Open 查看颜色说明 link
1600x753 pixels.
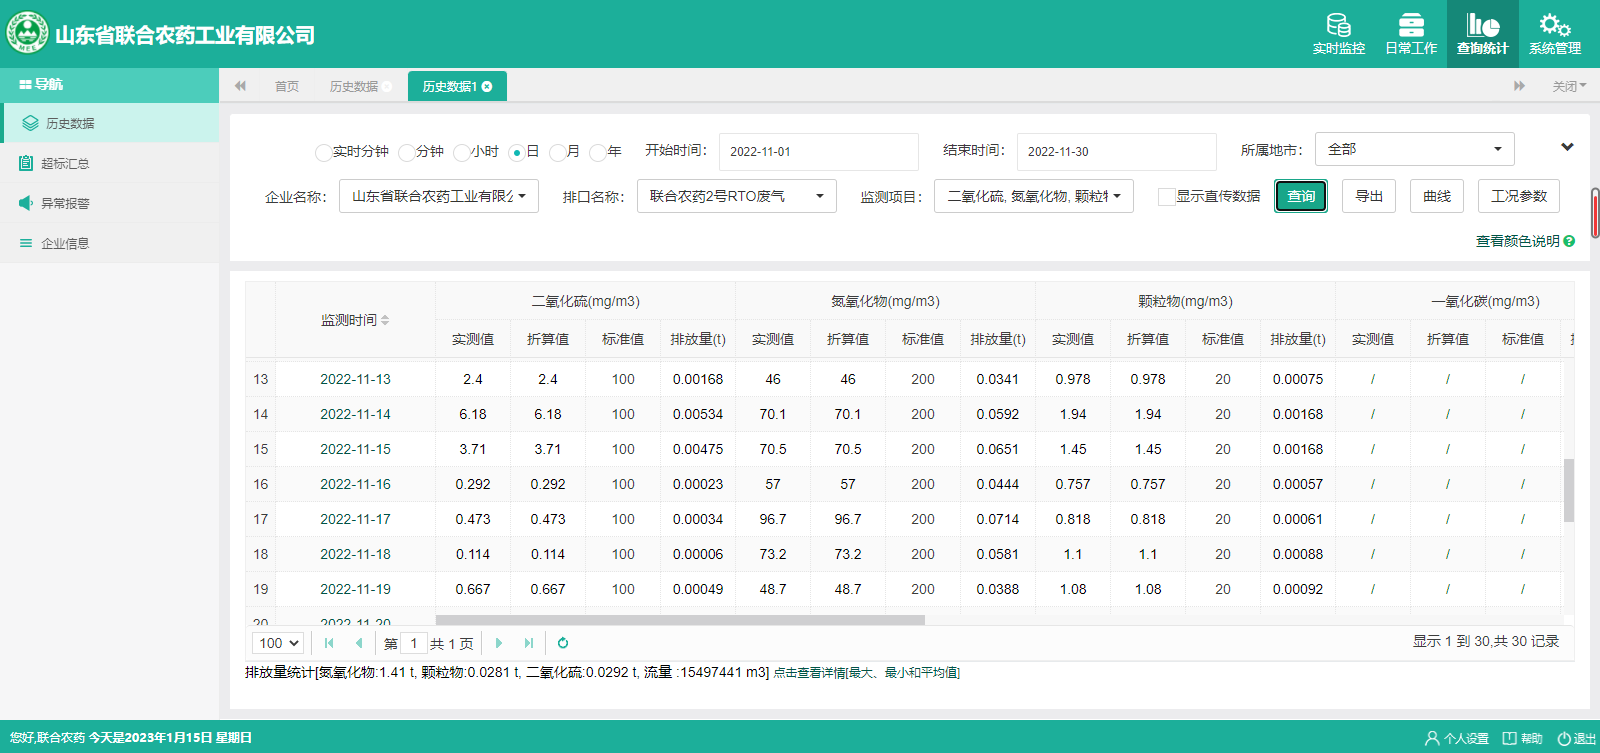point(1517,241)
